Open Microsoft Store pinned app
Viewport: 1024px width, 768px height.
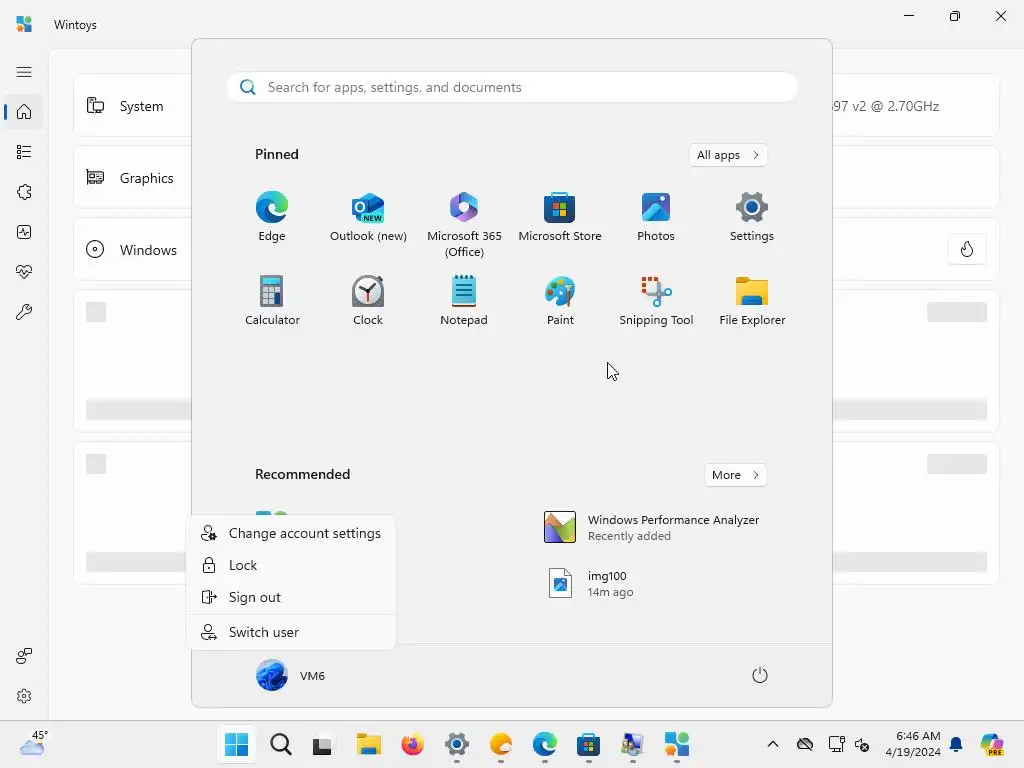click(560, 217)
